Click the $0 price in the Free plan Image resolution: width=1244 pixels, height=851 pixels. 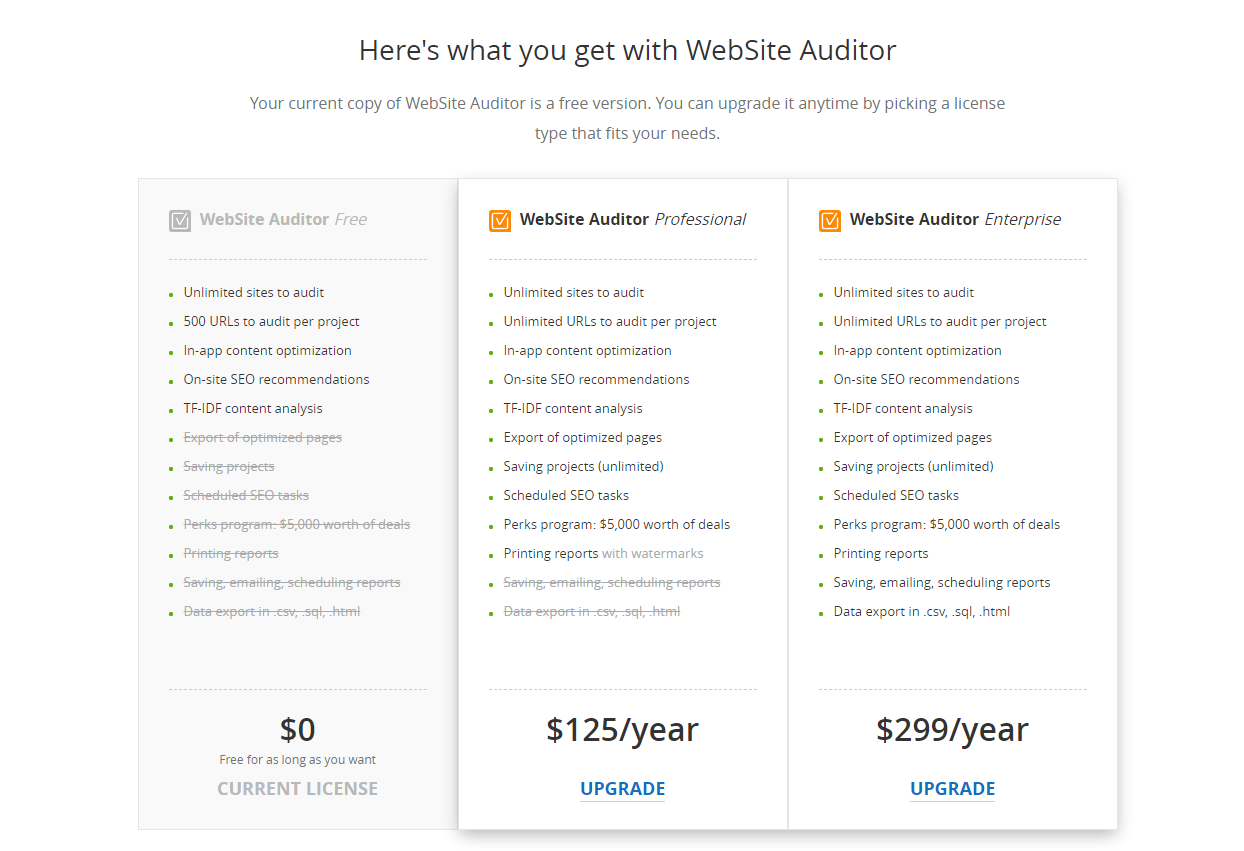click(x=298, y=729)
